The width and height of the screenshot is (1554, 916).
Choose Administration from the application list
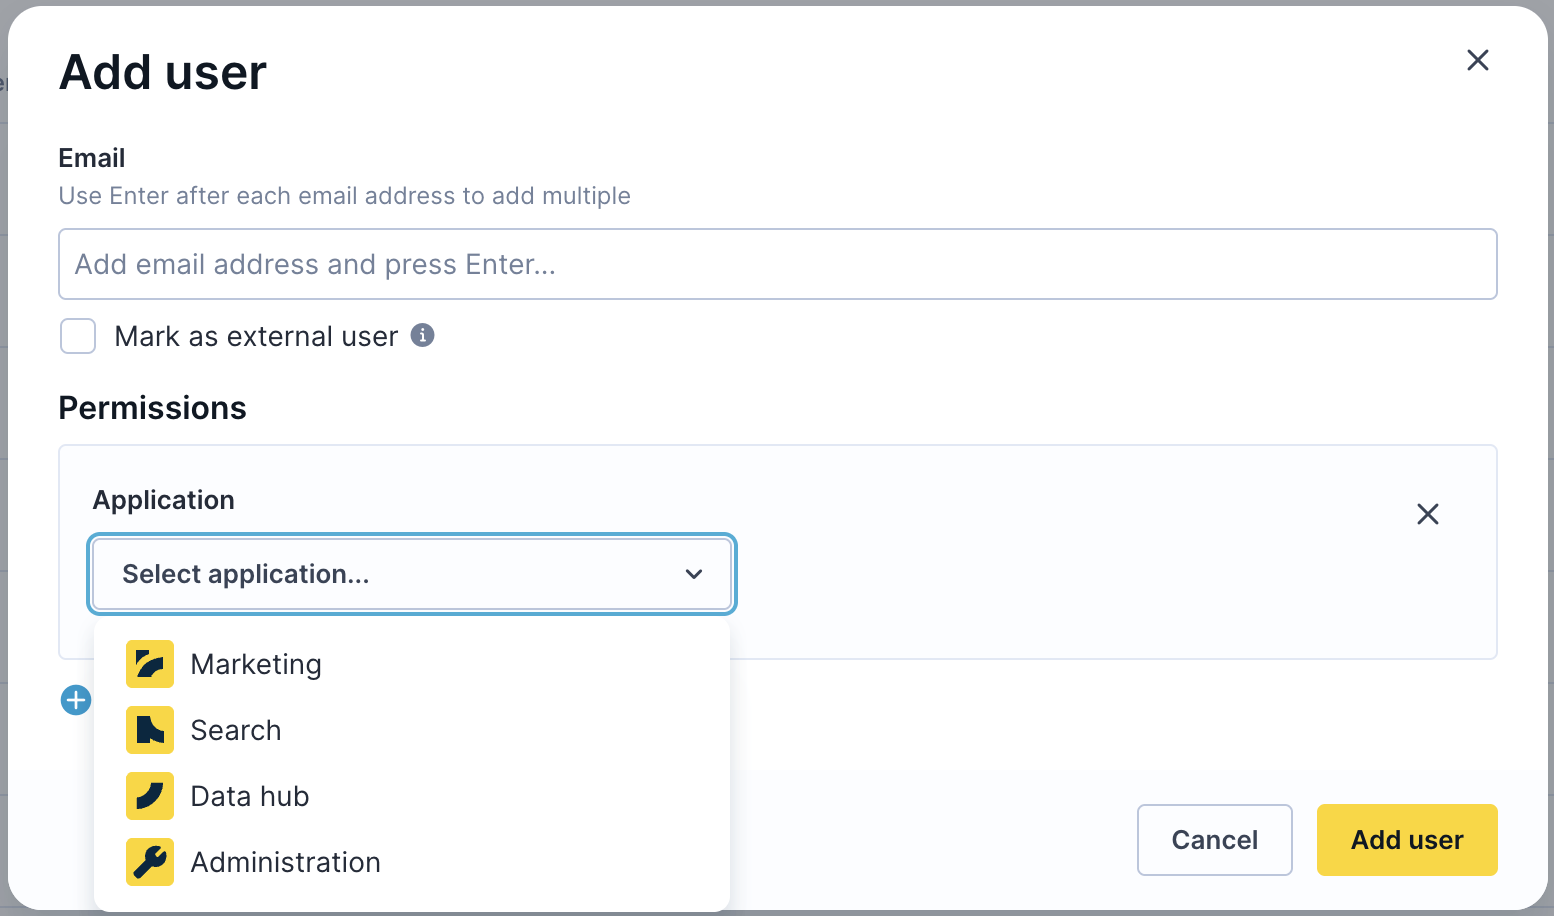[x=412, y=862]
